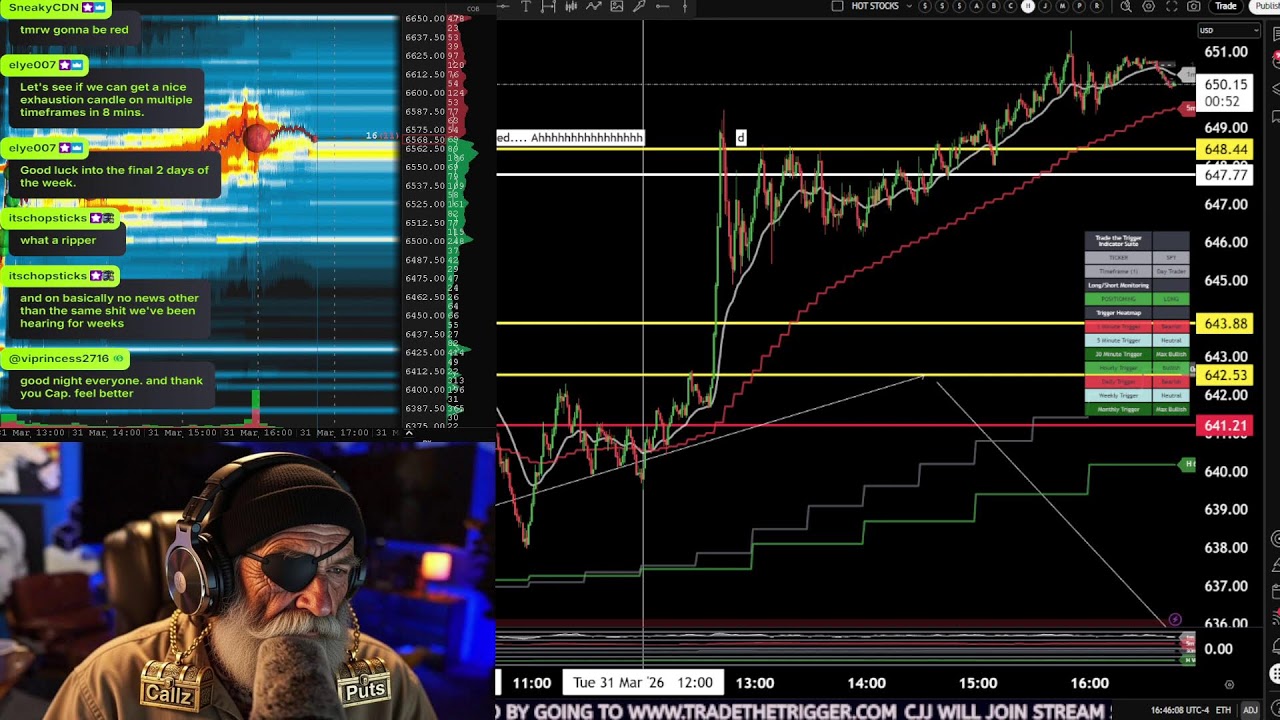Select the P layout circle button
This screenshot has width=1280, height=720.
coord(1079,6)
